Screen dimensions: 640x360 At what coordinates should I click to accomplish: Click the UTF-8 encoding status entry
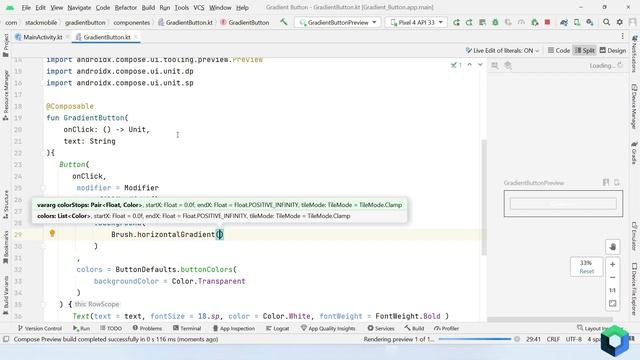[573, 339]
